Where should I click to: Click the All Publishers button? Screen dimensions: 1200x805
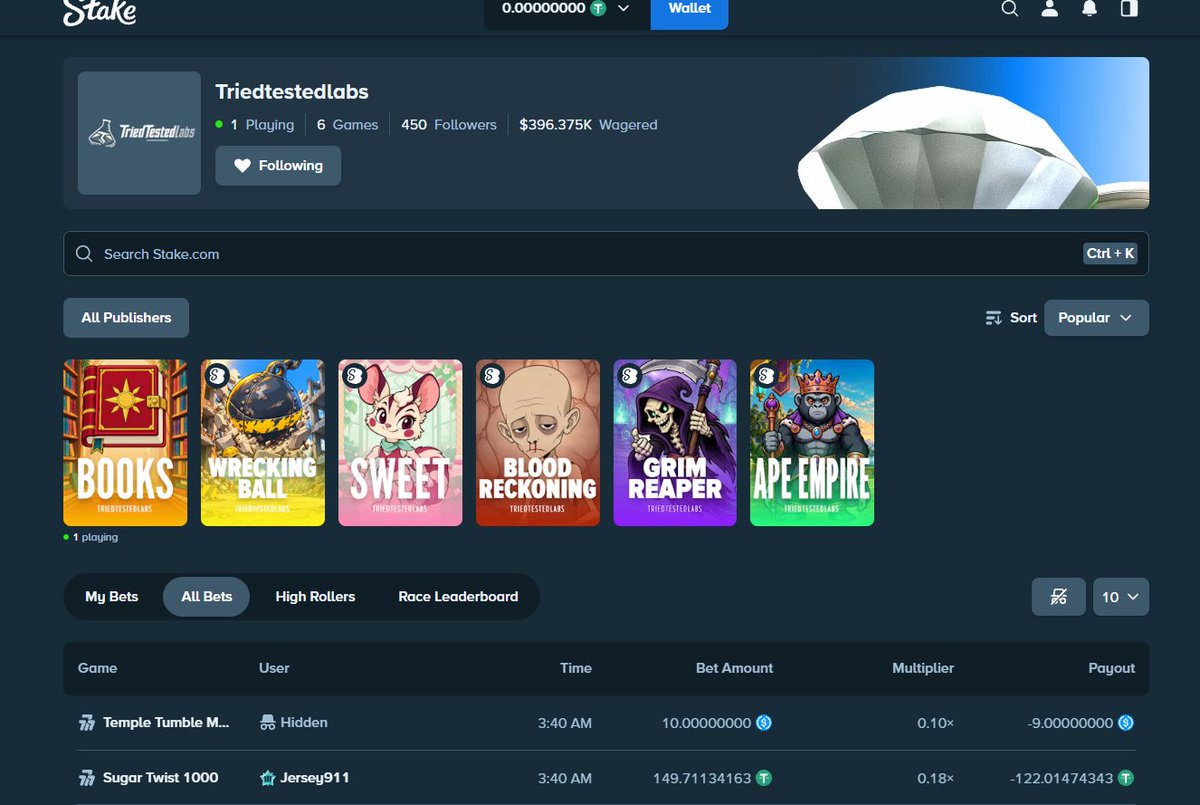pyautogui.click(x=126, y=318)
